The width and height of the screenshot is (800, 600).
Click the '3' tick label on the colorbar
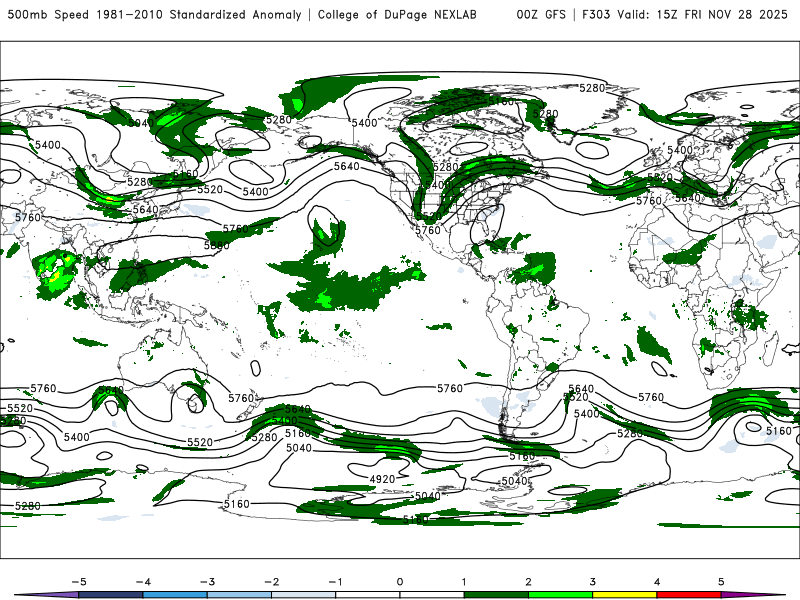pyautogui.click(x=592, y=582)
